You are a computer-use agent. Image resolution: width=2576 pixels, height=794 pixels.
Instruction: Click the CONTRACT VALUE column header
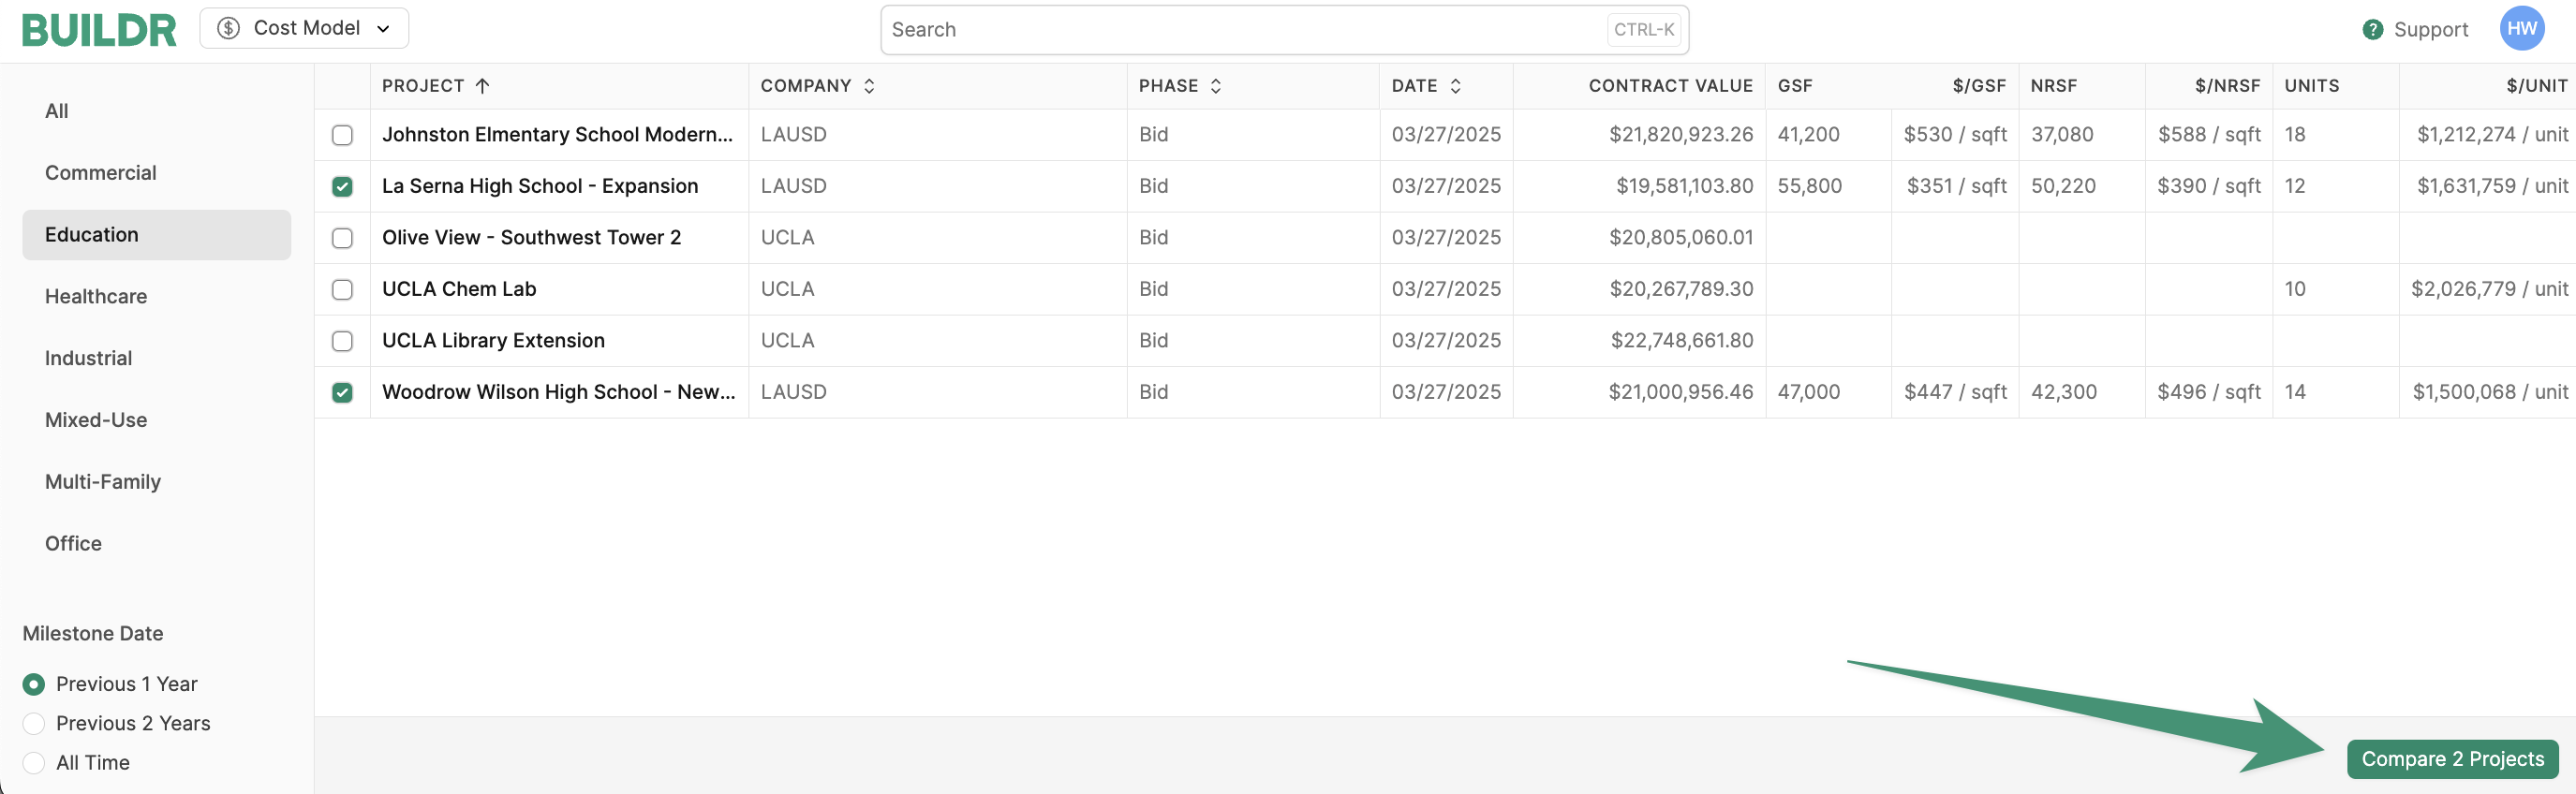coord(1670,86)
